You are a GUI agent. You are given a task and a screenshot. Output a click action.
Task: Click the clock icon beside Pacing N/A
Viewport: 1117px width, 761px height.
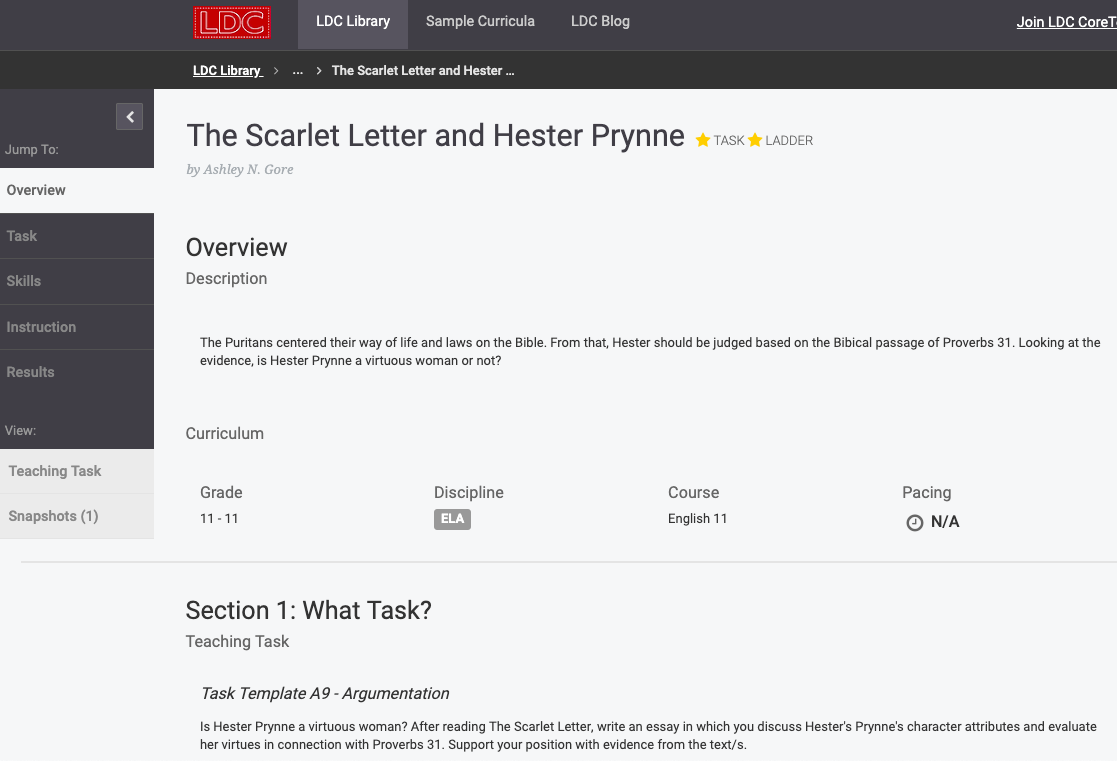pos(914,522)
